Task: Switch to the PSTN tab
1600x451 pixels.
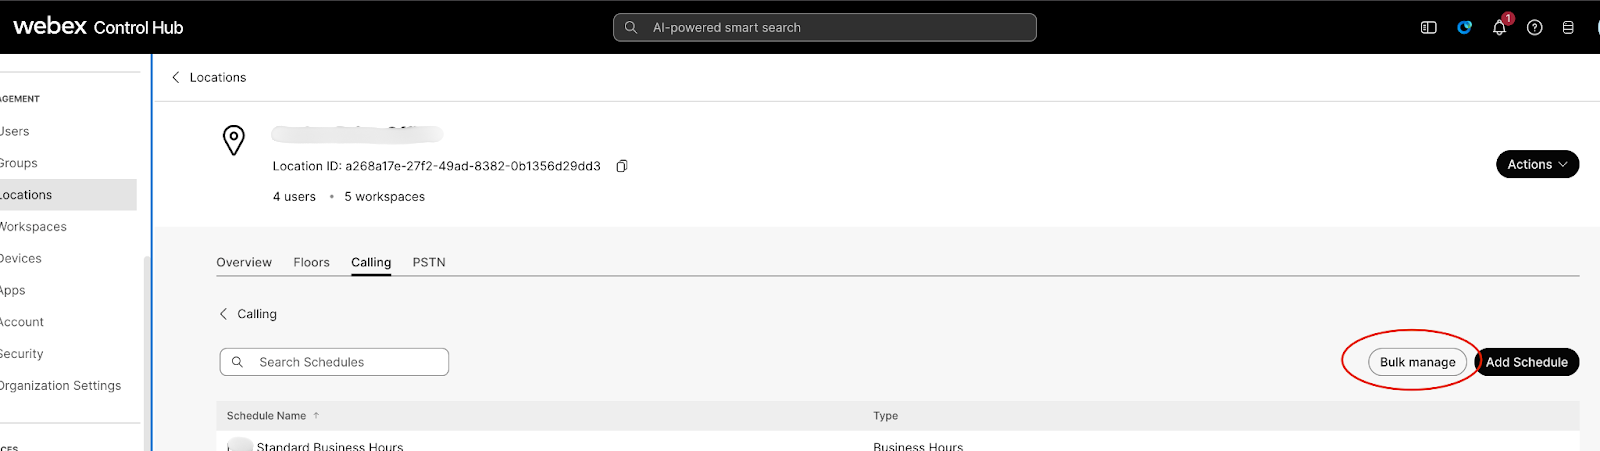Action: (429, 262)
